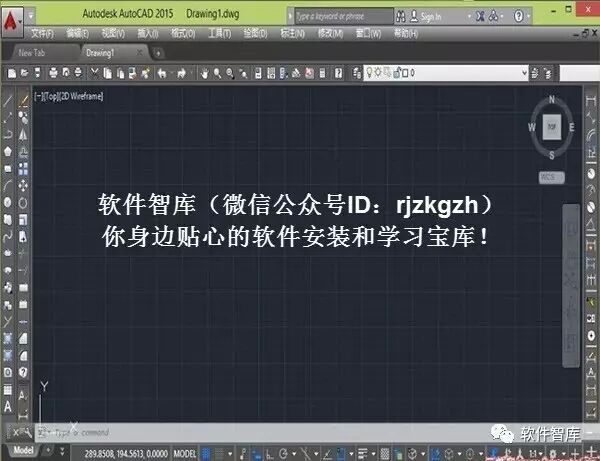The width and height of the screenshot is (600, 461).
Task: Click the Open file toolbar icon
Action: tap(24, 73)
